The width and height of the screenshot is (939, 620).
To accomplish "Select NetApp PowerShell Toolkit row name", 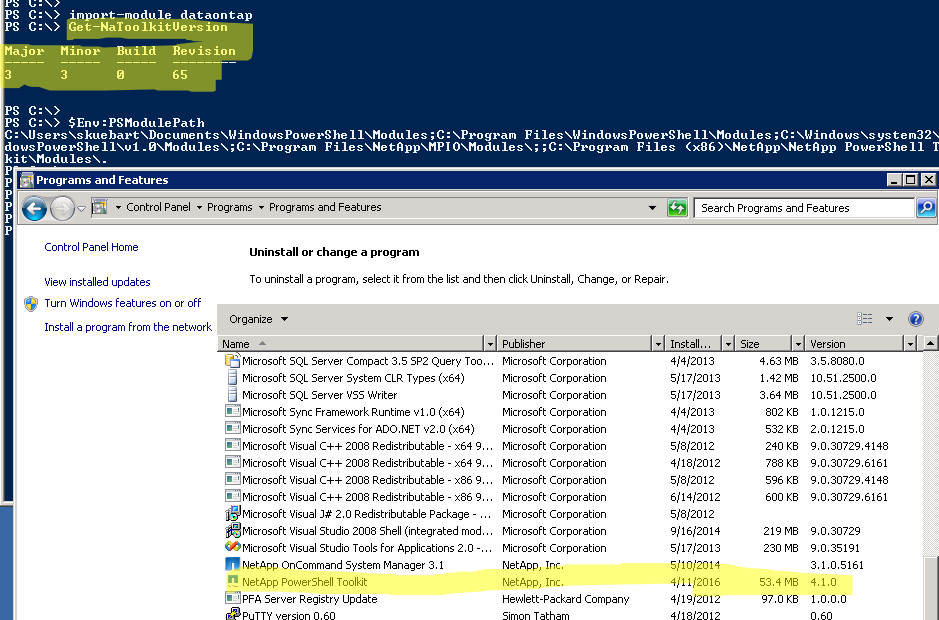I will pos(305,582).
